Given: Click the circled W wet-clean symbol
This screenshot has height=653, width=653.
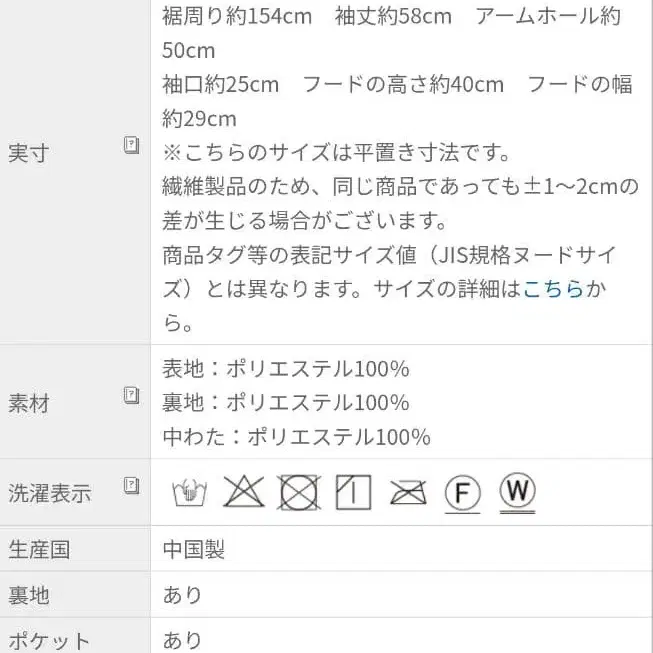Looking at the screenshot, I should click(517, 491).
